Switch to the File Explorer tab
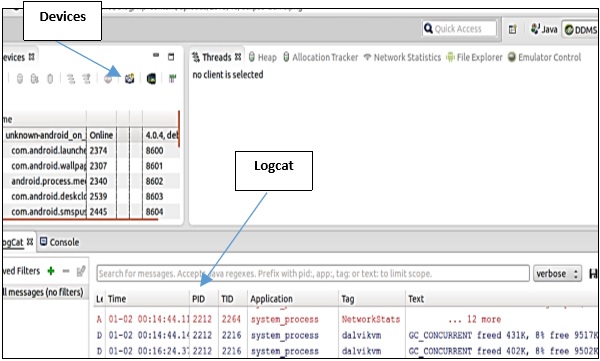Image resolution: width=600 pixels, height=361 pixels. pos(474,57)
